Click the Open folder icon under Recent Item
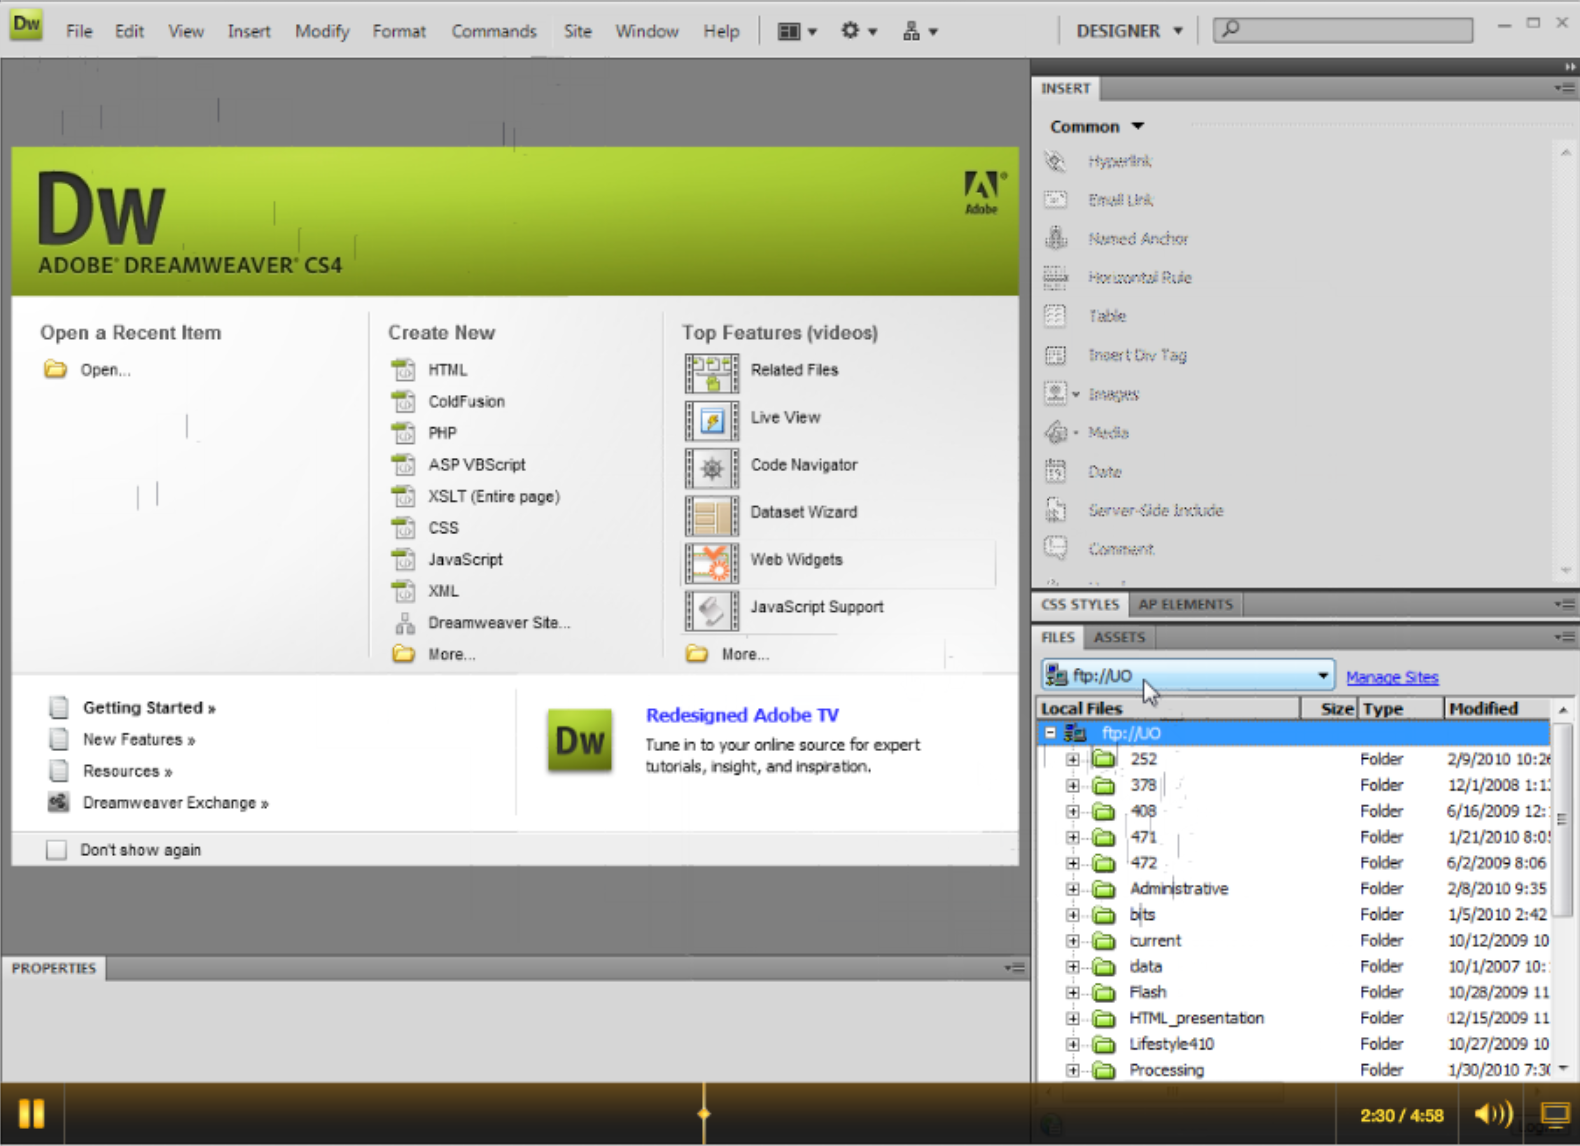Viewport: 1580px width, 1146px height. click(55, 370)
